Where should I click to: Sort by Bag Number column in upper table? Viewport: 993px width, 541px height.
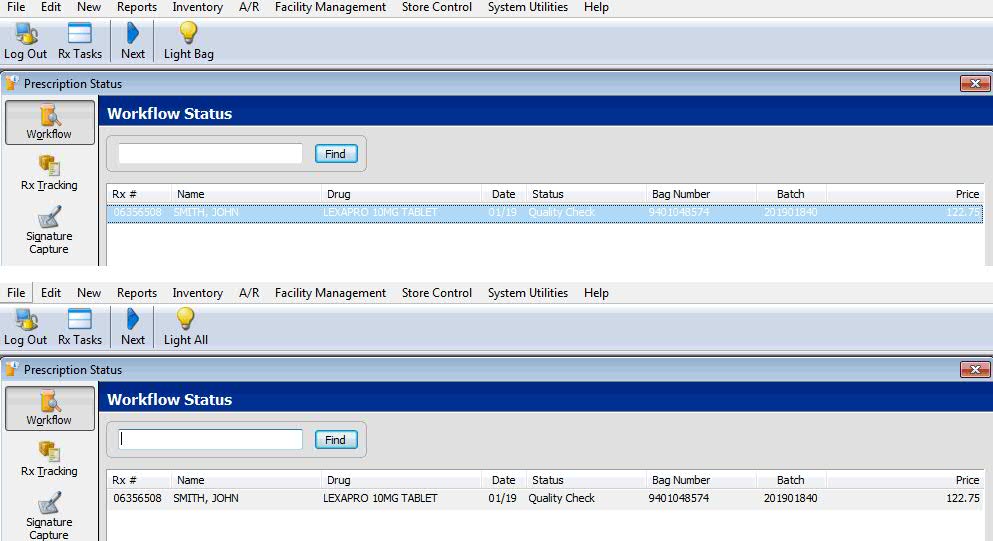tap(701, 194)
